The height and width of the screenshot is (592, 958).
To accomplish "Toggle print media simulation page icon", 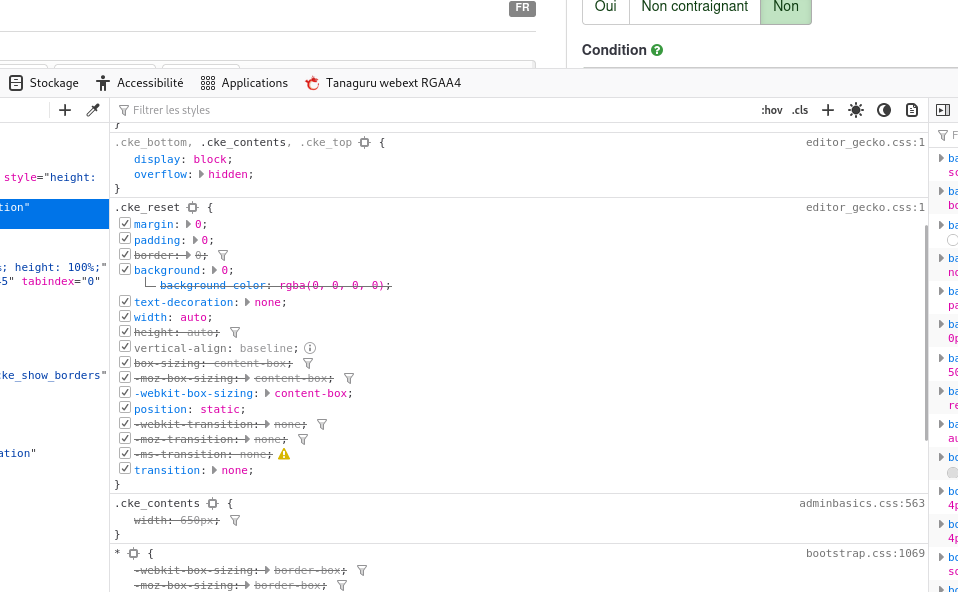I will pos(912,110).
